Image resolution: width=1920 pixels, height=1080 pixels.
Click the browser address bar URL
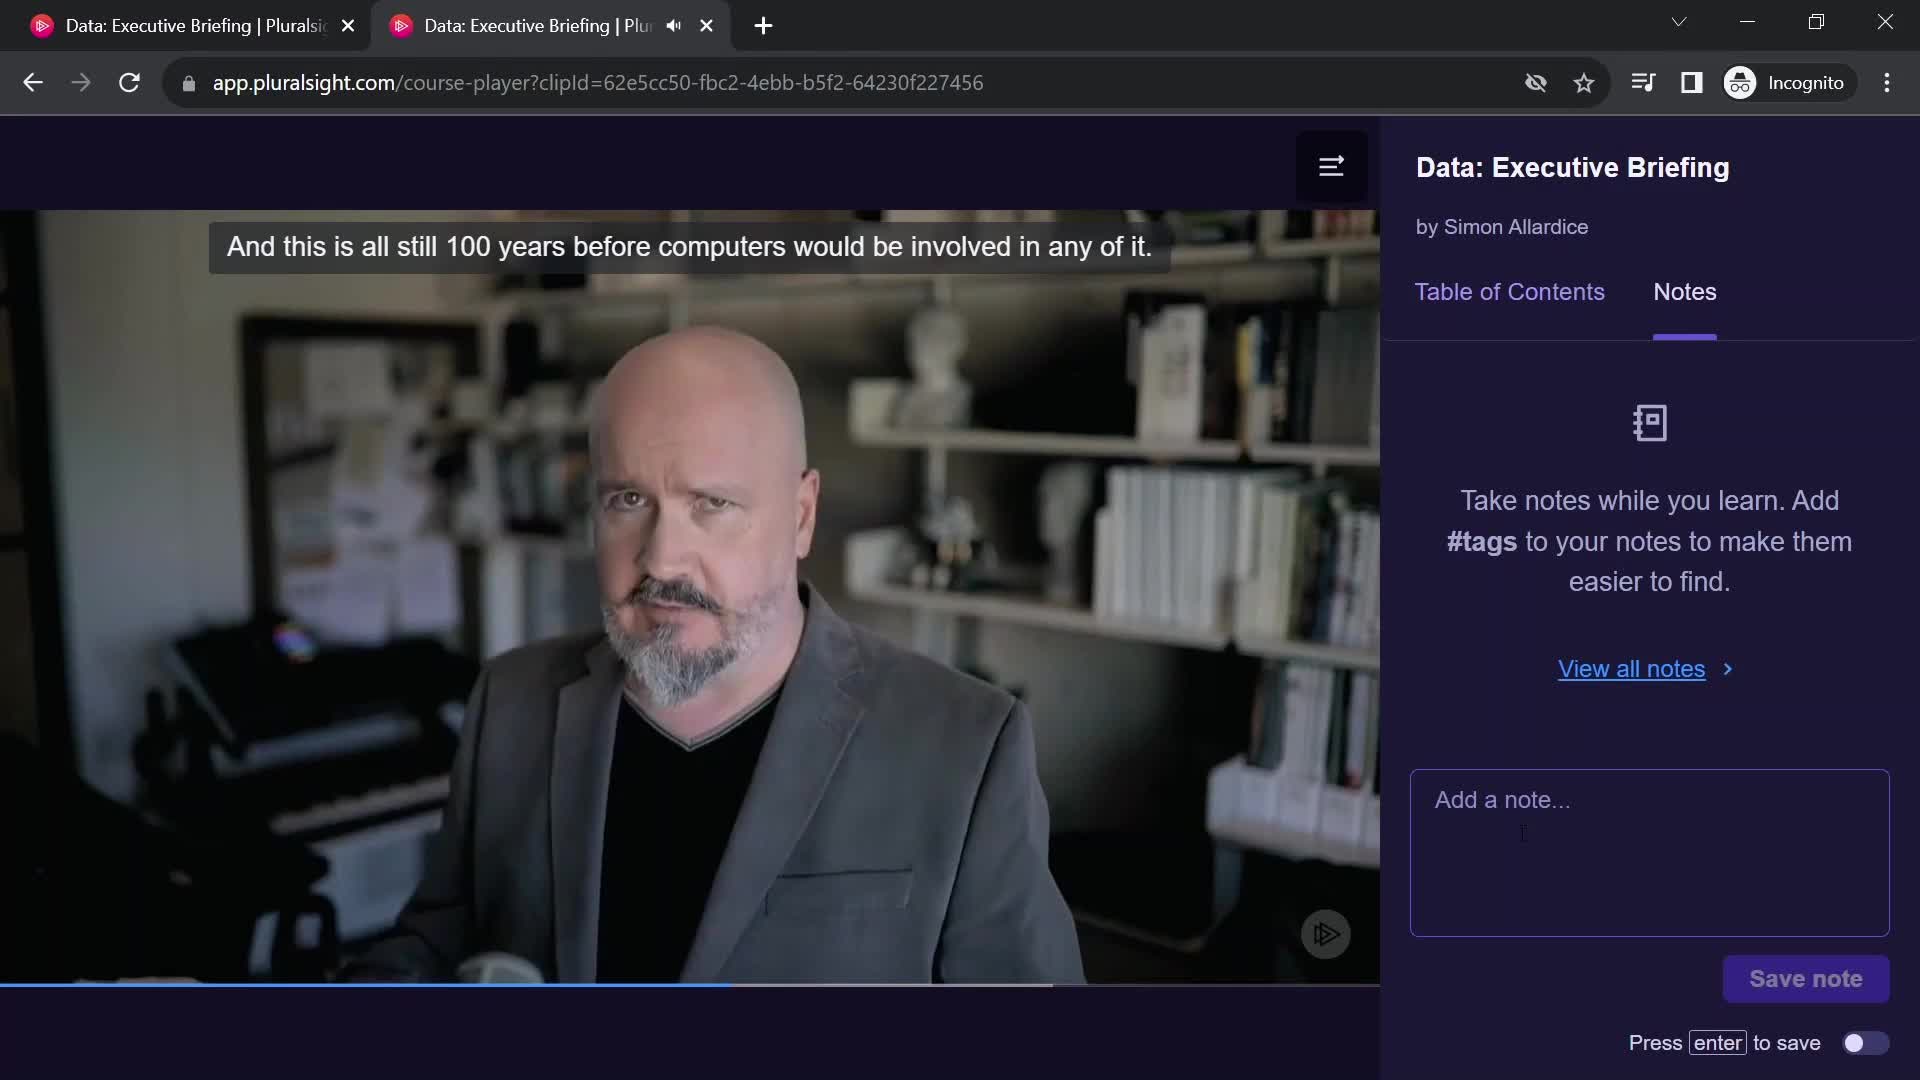(x=598, y=83)
